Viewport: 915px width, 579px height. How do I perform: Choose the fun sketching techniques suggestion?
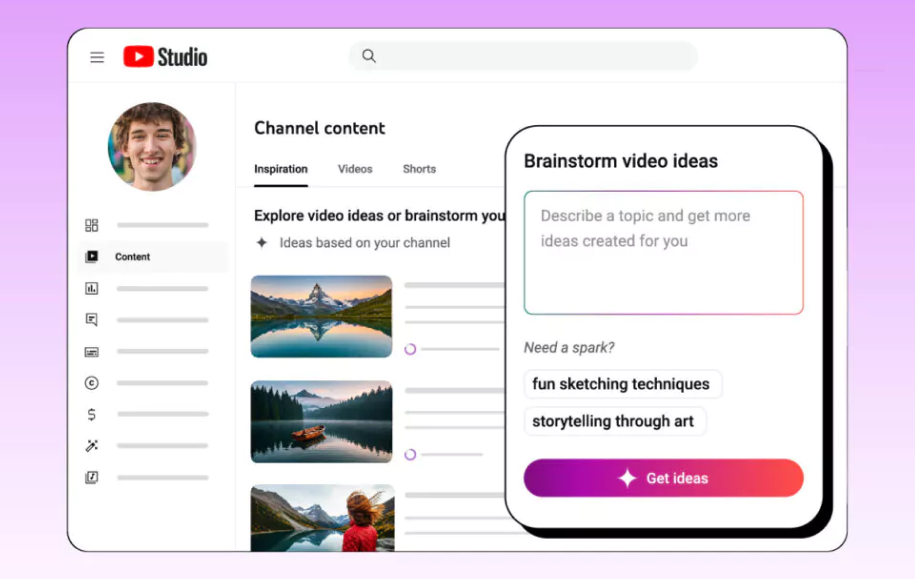(x=622, y=384)
